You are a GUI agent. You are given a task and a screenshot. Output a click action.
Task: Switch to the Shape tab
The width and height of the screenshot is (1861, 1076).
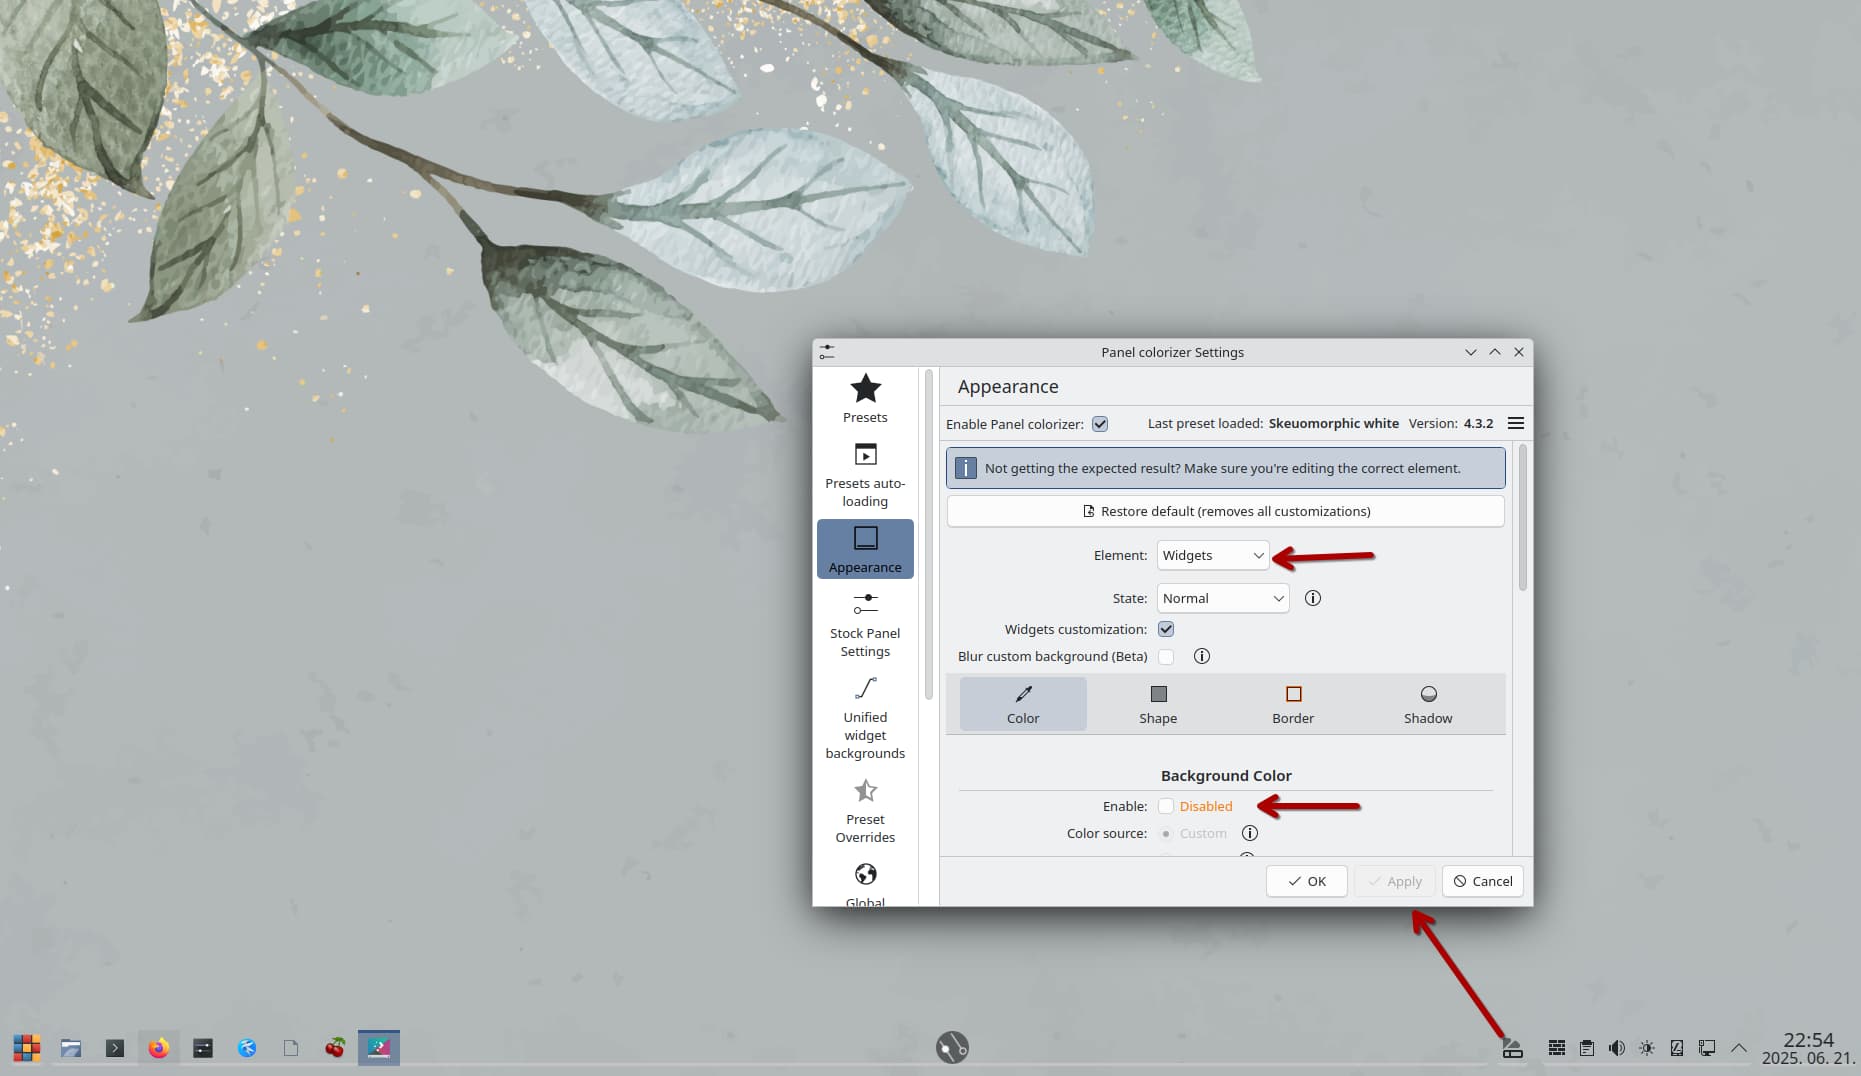point(1158,704)
